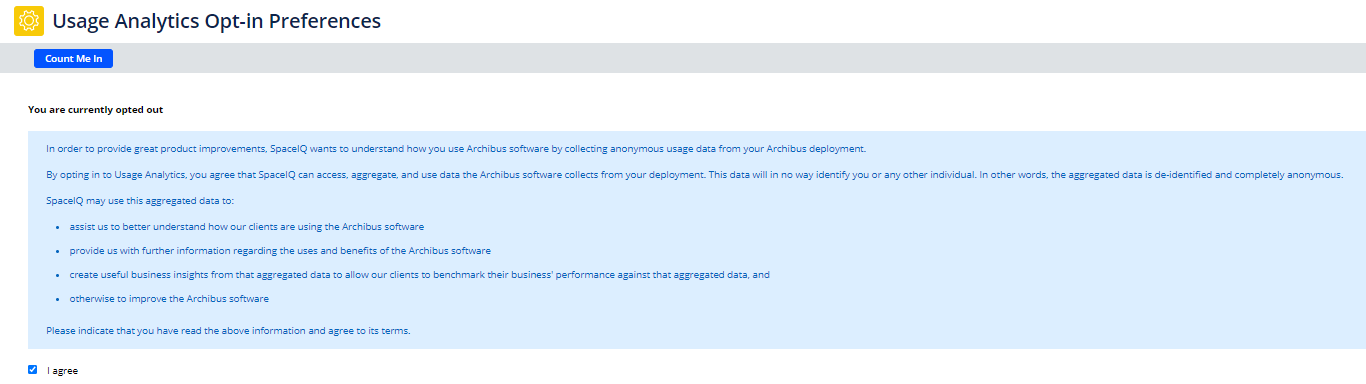Click the bullet dot before 'assist us'
This screenshot has height=384, width=1366.
tap(59, 228)
